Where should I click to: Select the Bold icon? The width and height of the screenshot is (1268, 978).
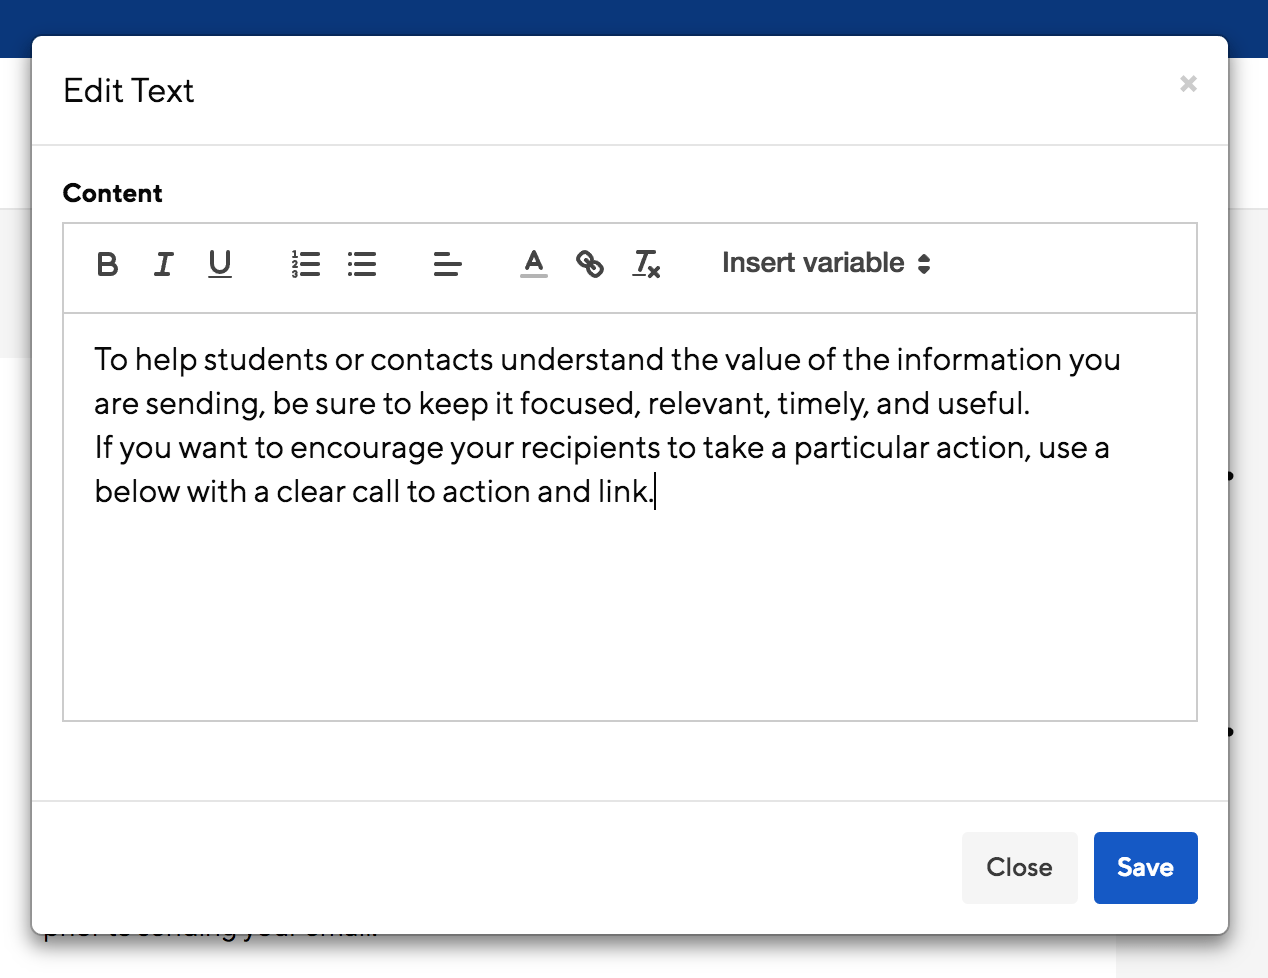(107, 265)
